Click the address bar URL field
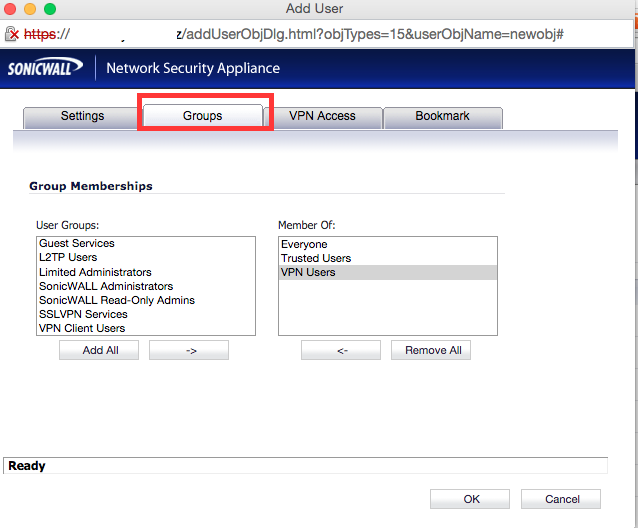The width and height of the screenshot is (638, 528). [317, 34]
